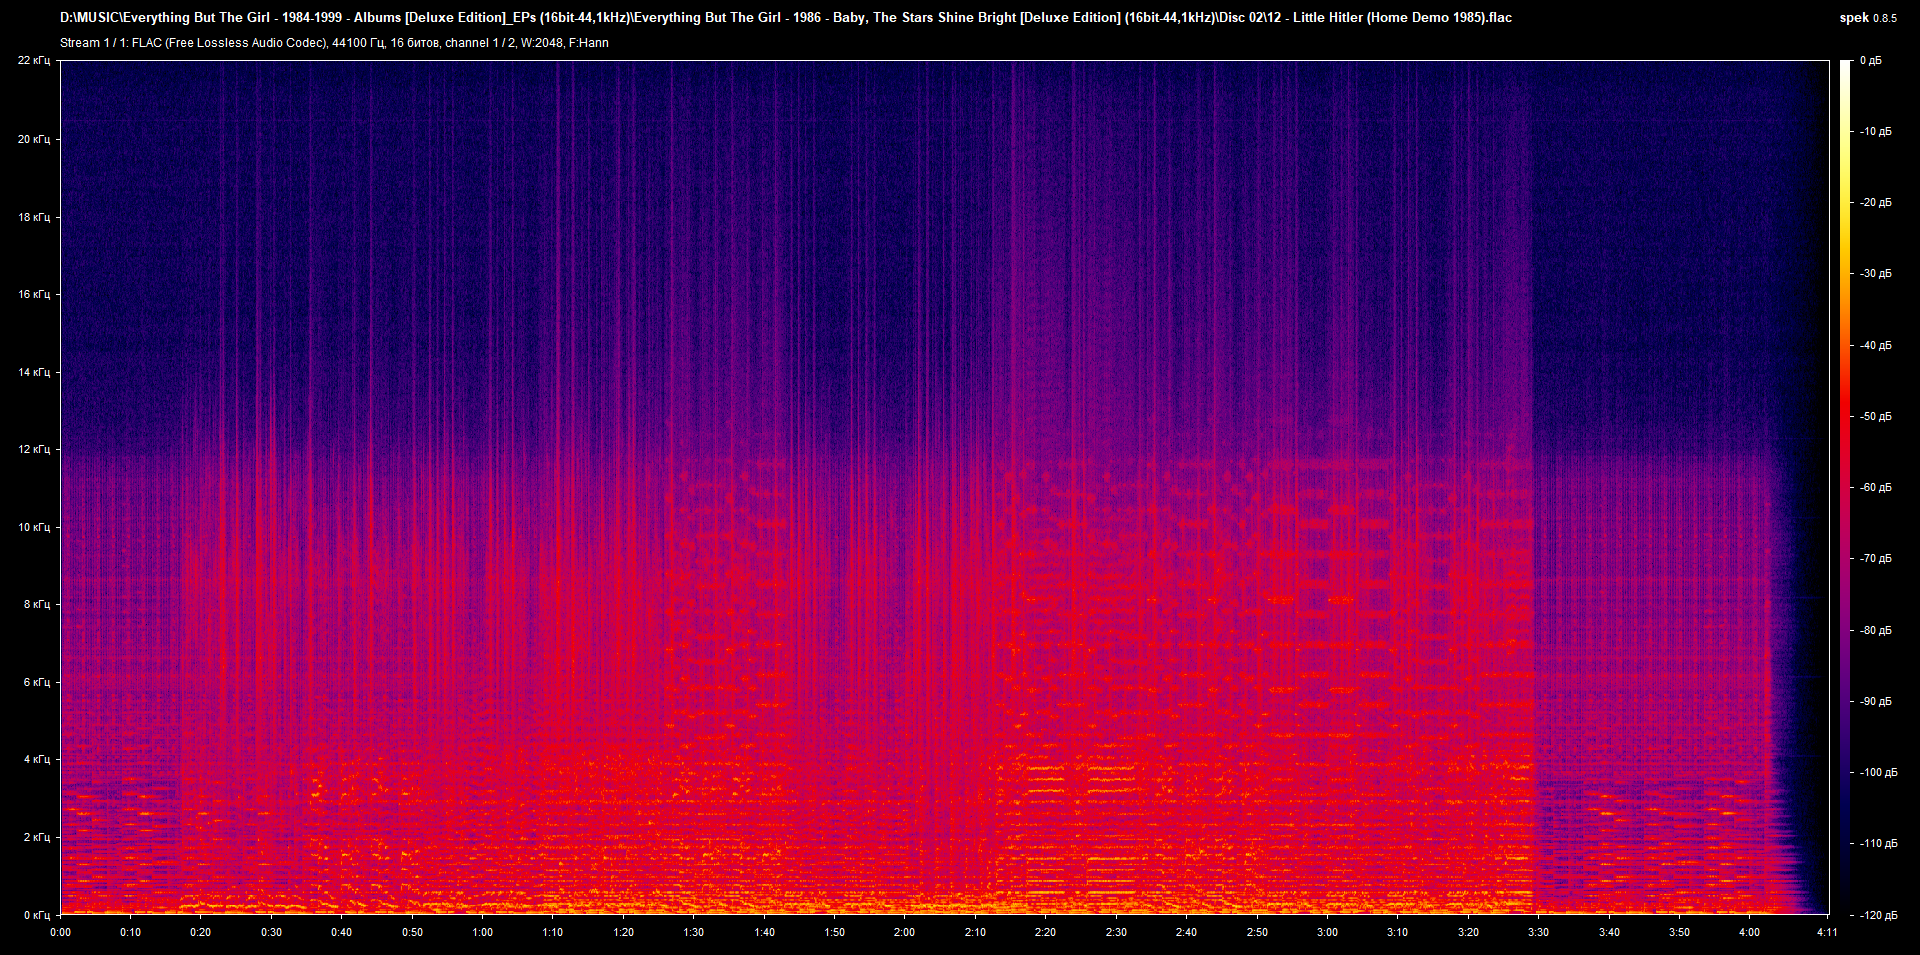Click the -100 дБ scale label
This screenshot has width=1920, height=955.
click(1877, 772)
